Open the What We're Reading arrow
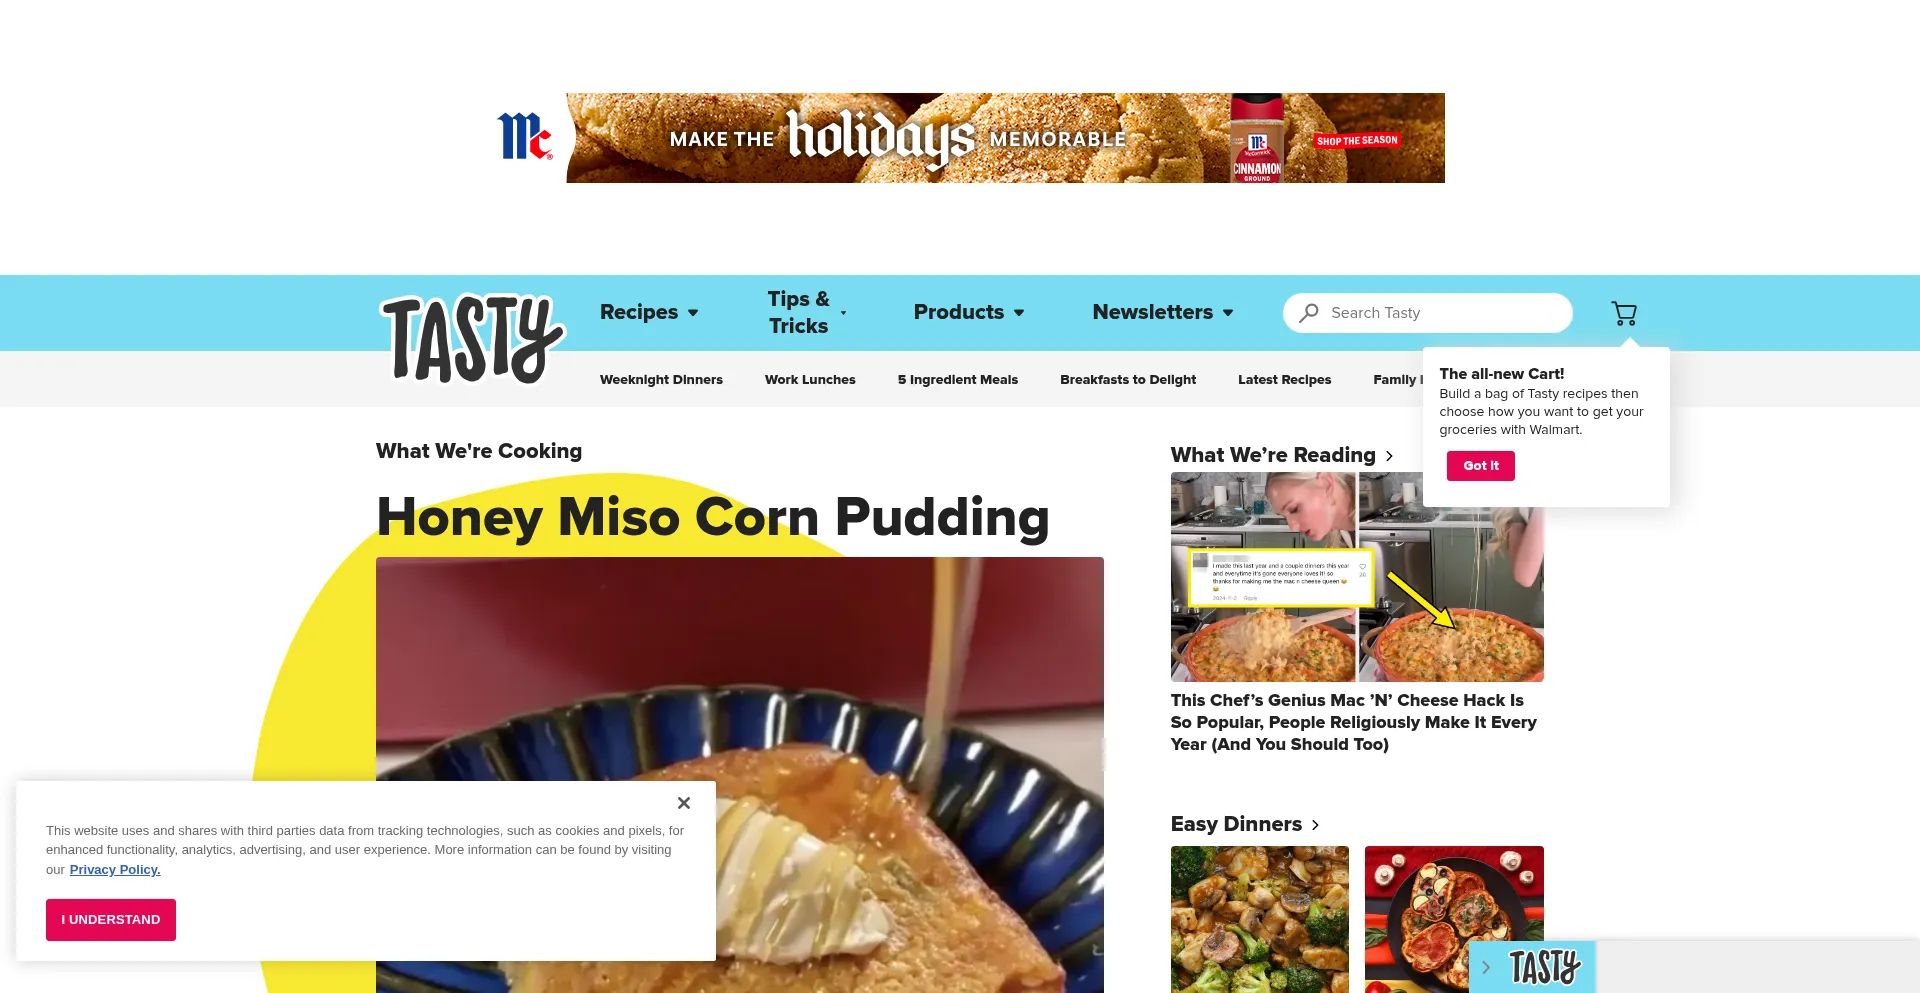The width and height of the screenshot is (1920, 993). (1389, 456)
